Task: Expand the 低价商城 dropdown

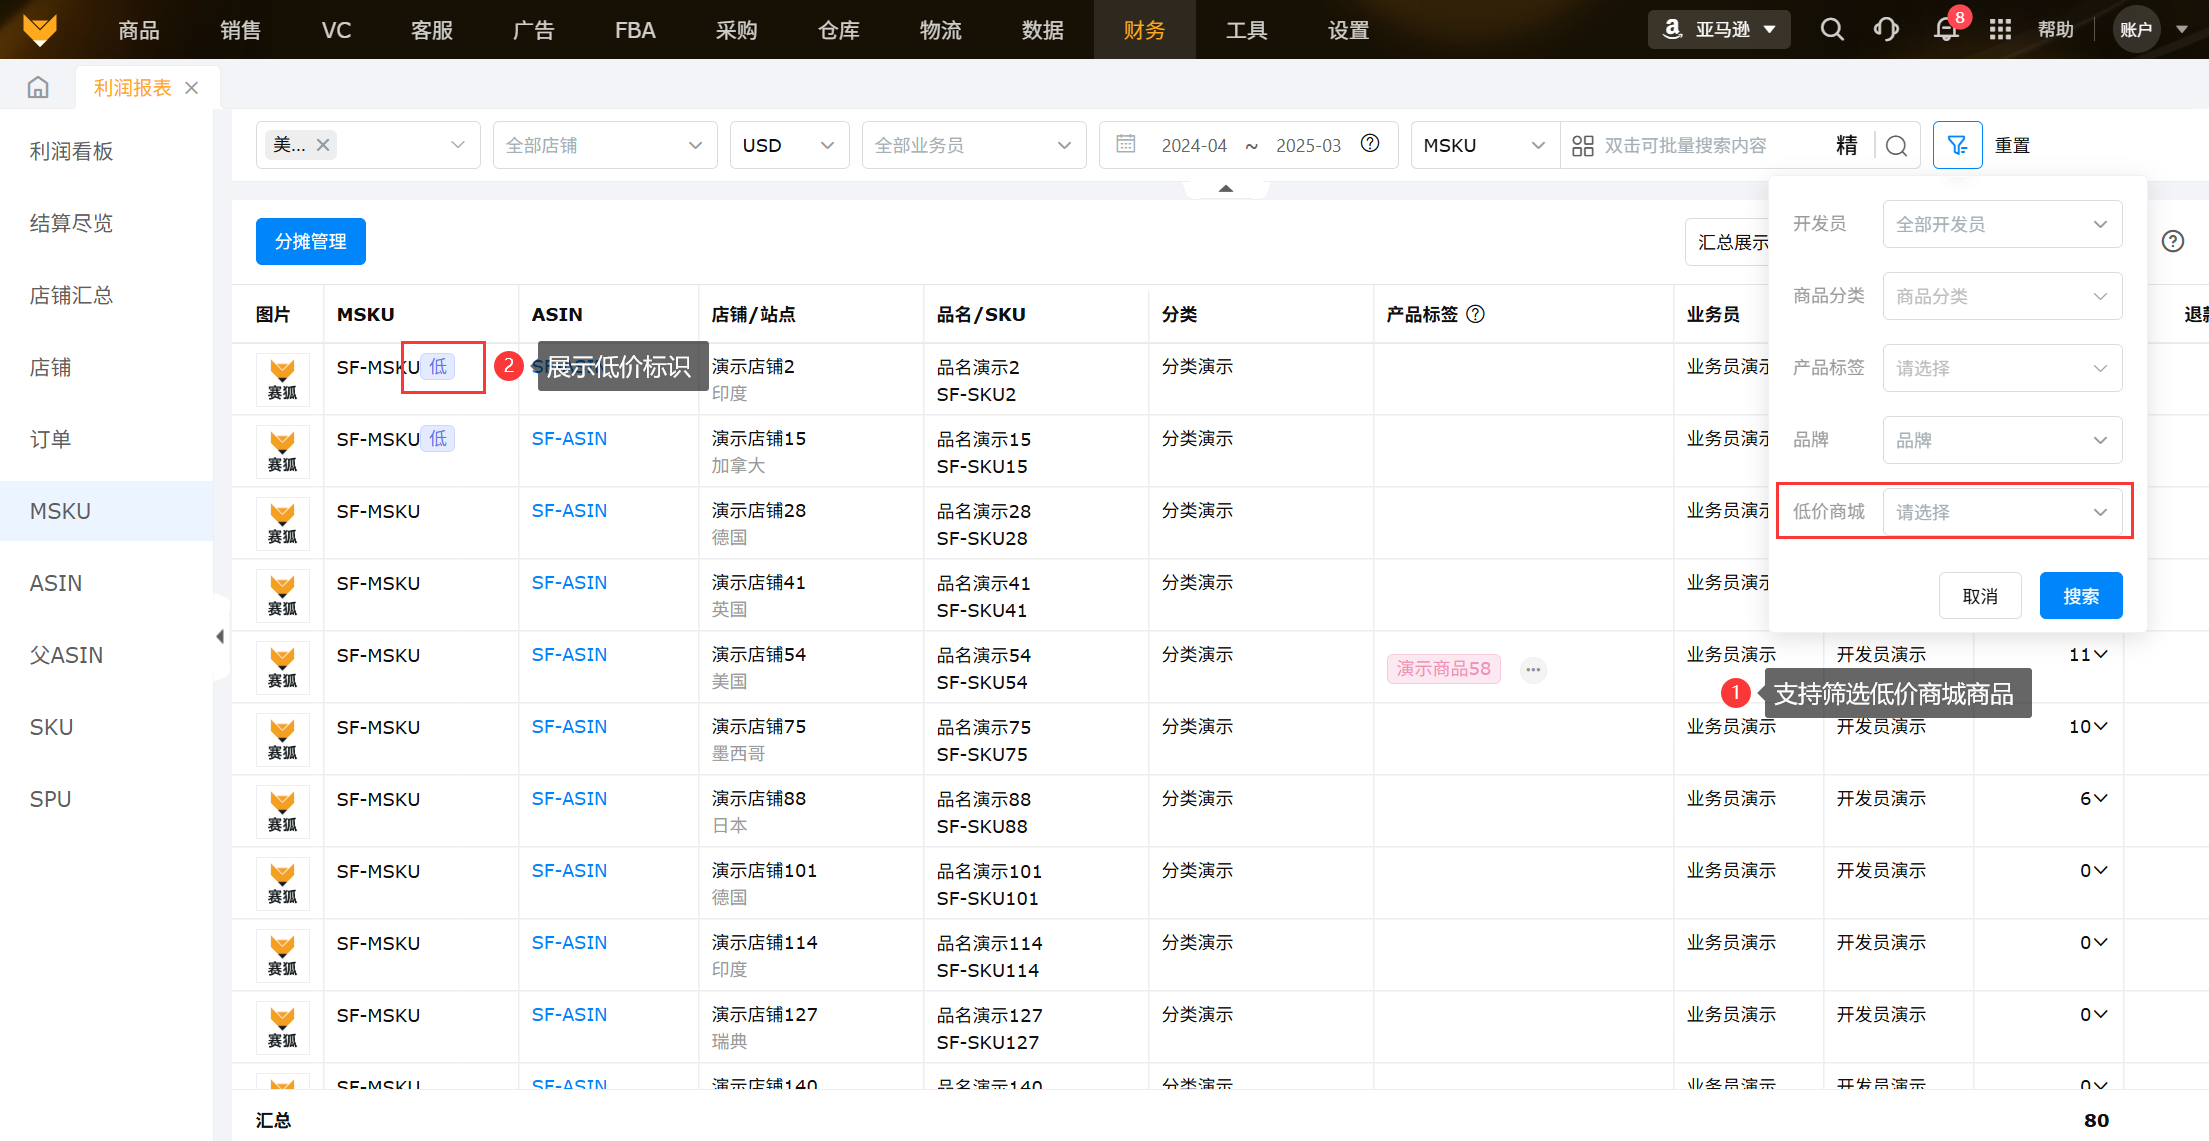Action: tap(2001, 512)
